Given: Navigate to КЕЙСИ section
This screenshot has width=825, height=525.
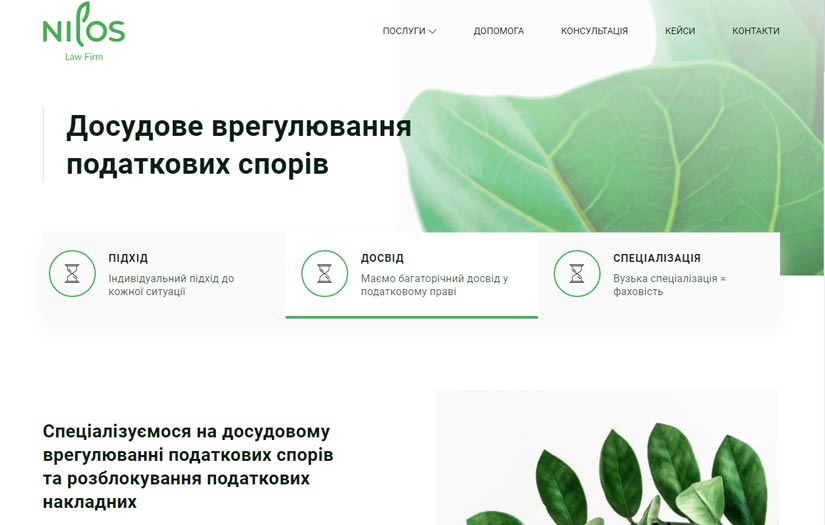Looking at the screenshot, I should [680, 31].
